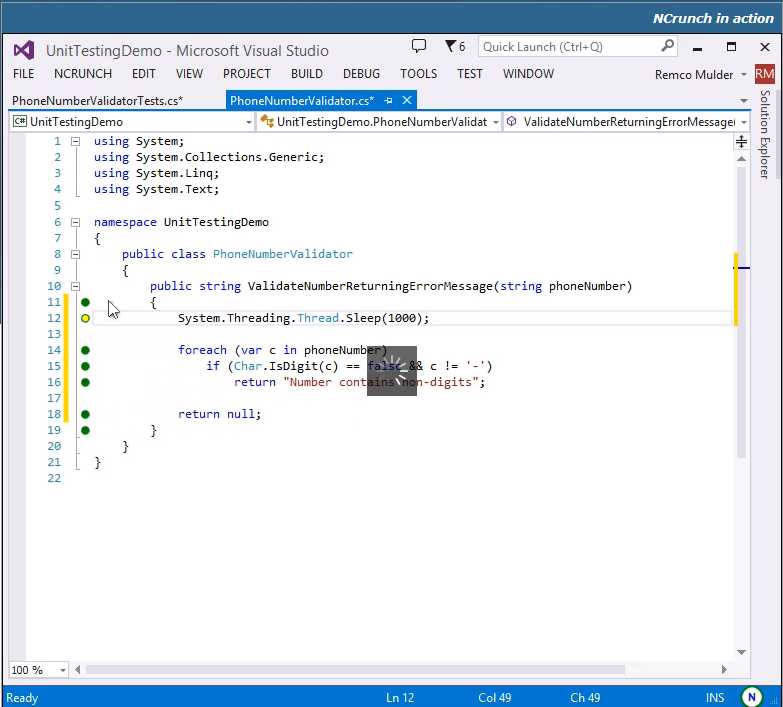The width and height of the screenshot is (783, 707).
Task: Click the notifications flag icon
Action: (x=450, y=46)
